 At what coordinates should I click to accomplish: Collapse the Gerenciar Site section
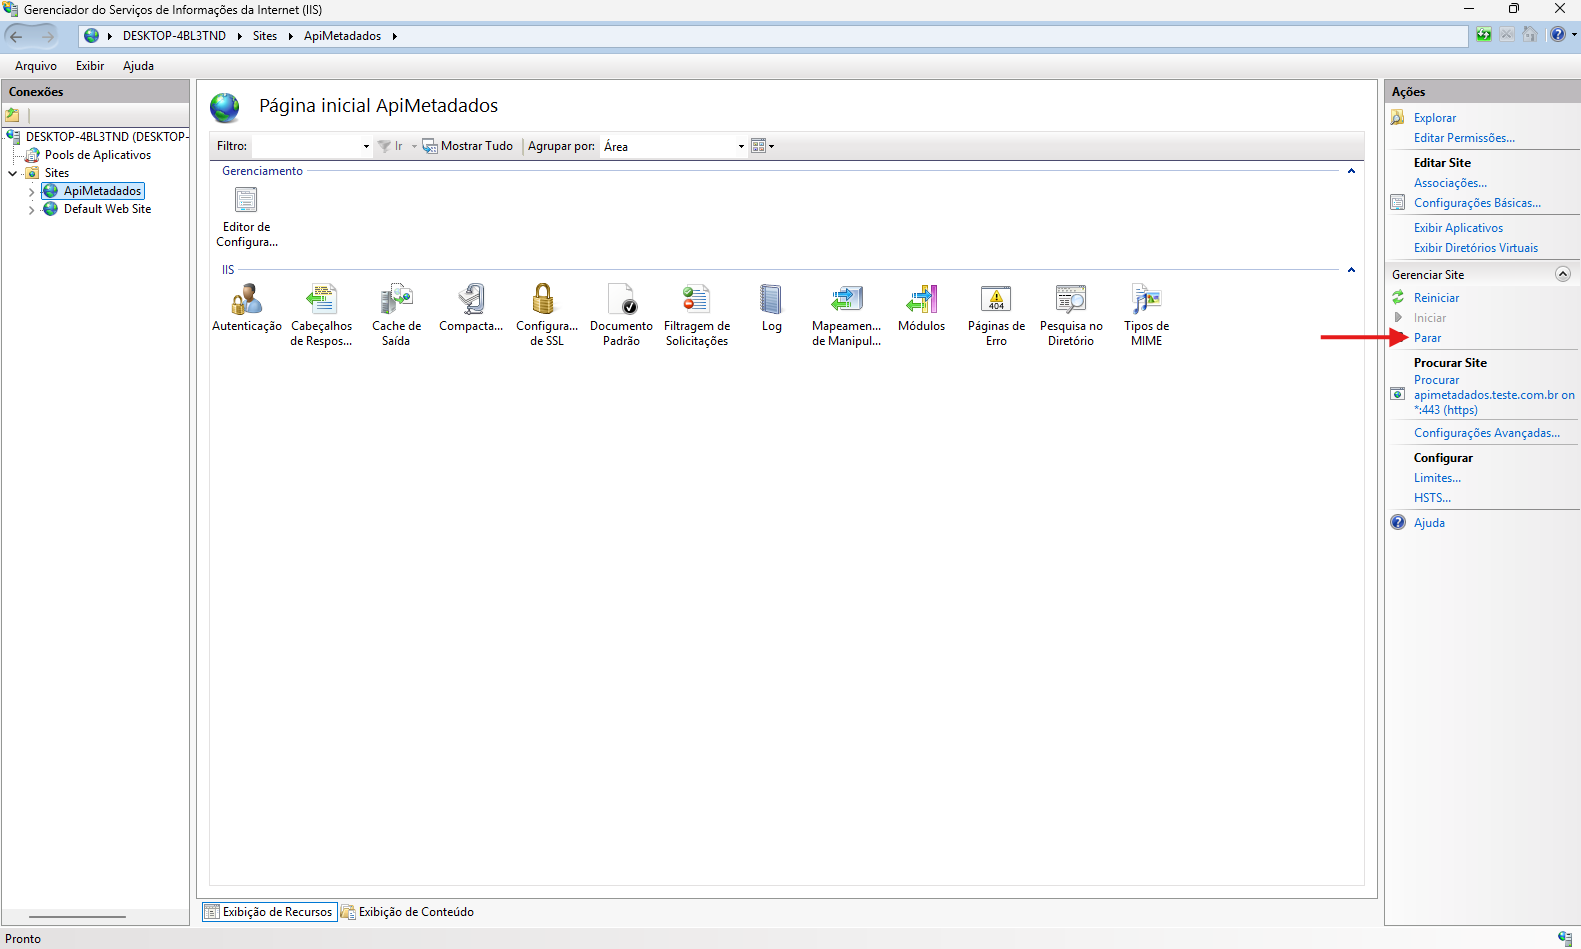[1563, 274]
